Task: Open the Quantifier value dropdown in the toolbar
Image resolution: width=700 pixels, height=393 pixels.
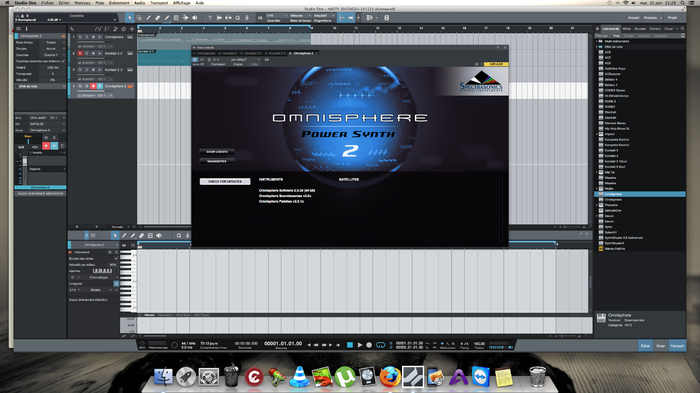Action: point(276,16)
